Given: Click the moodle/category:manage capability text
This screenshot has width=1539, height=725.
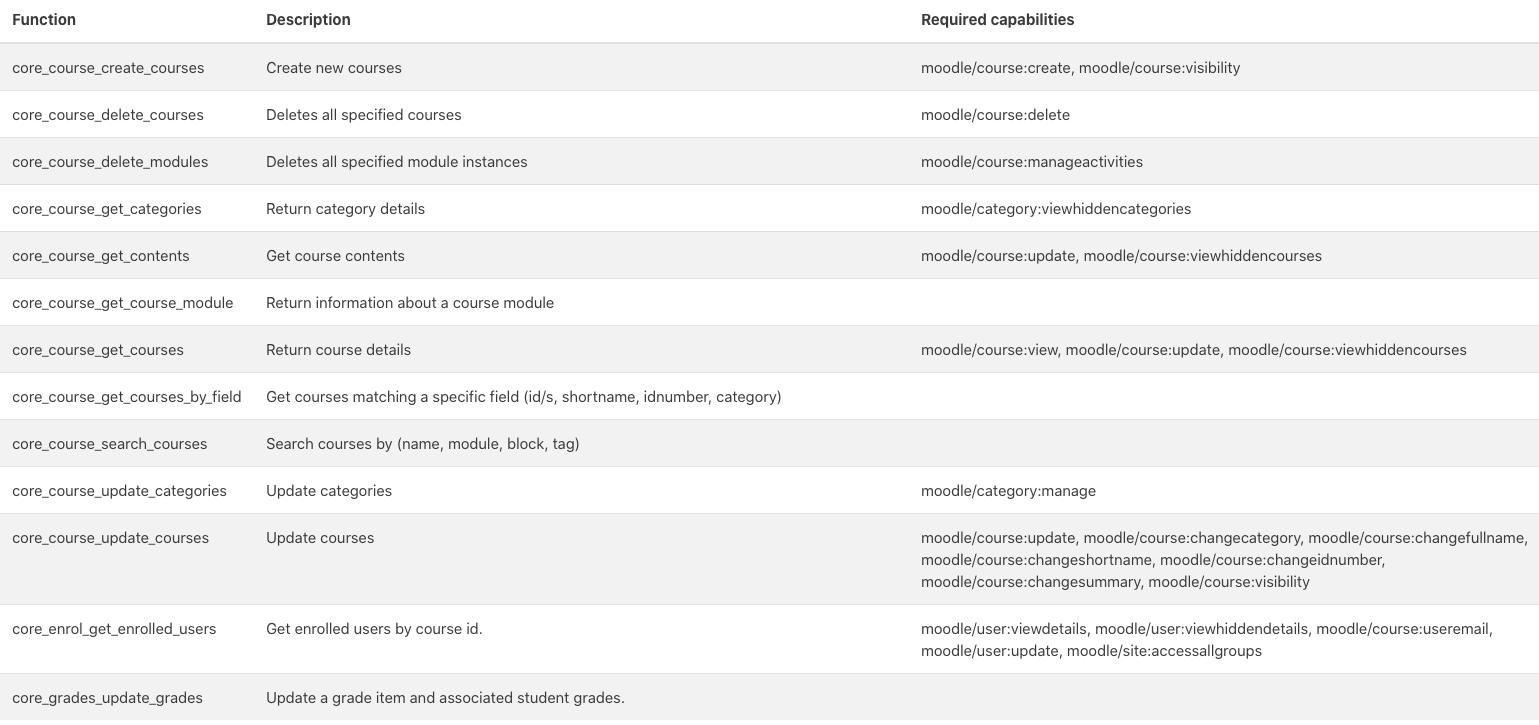Looking at the screenshot, I should coord(1008,491).
